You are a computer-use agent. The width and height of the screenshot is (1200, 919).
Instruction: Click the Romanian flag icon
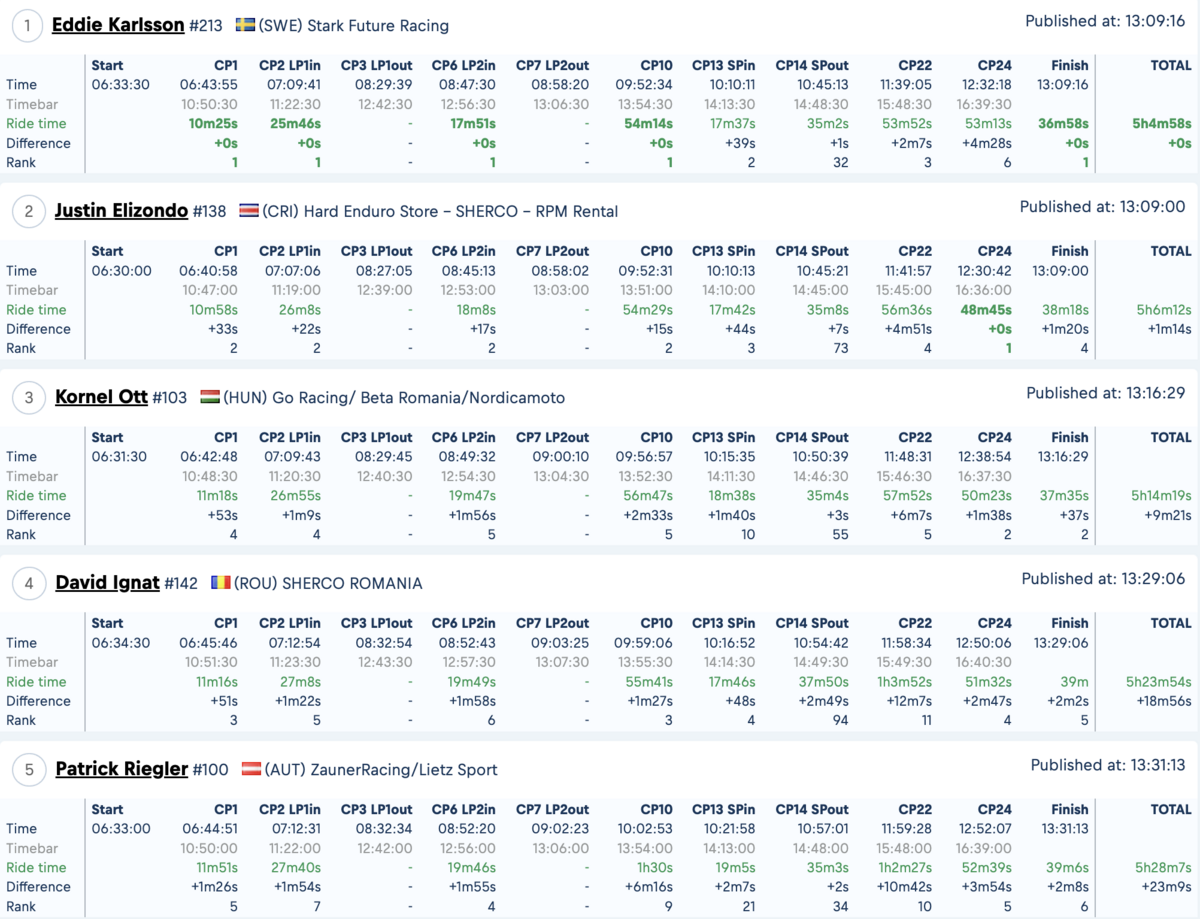point(221,583)
